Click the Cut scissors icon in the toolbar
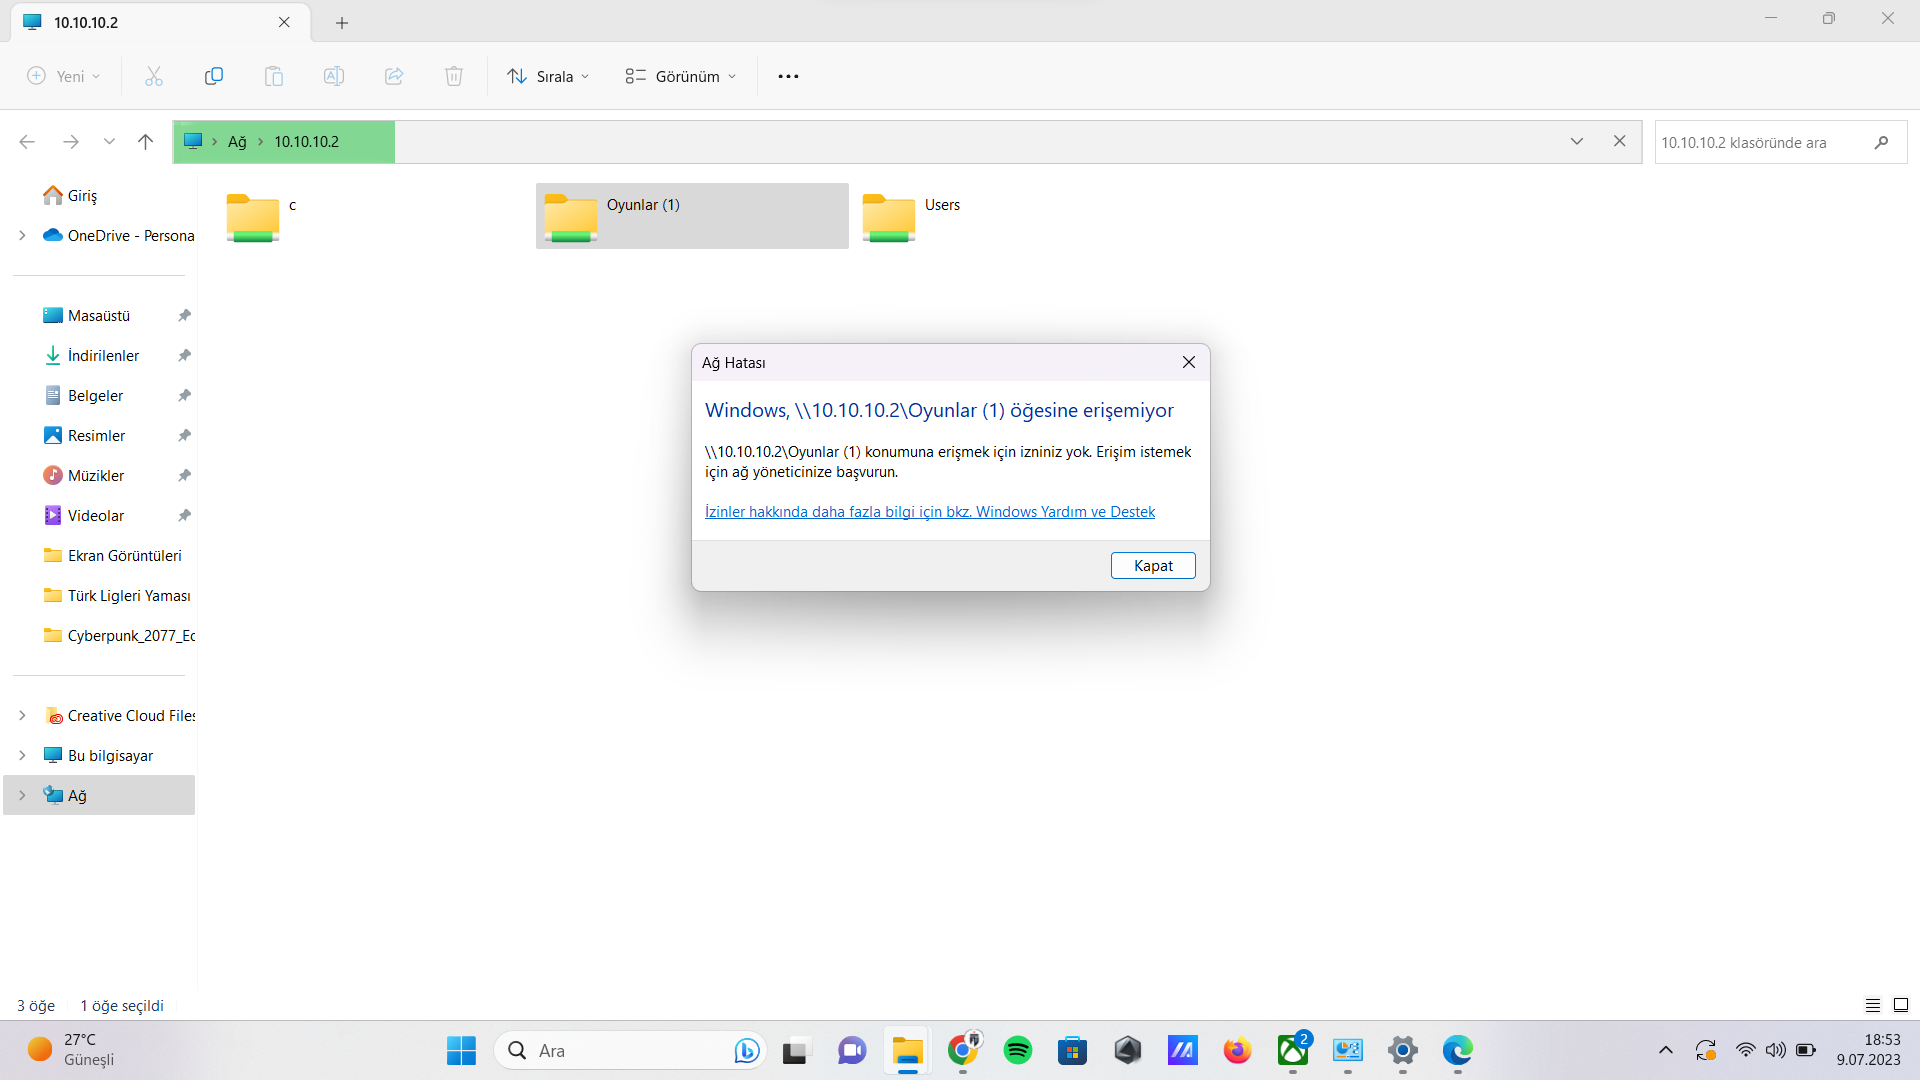Image resolution: width=1920 pixels, height=1080 pixels. [x=153, y=76]
